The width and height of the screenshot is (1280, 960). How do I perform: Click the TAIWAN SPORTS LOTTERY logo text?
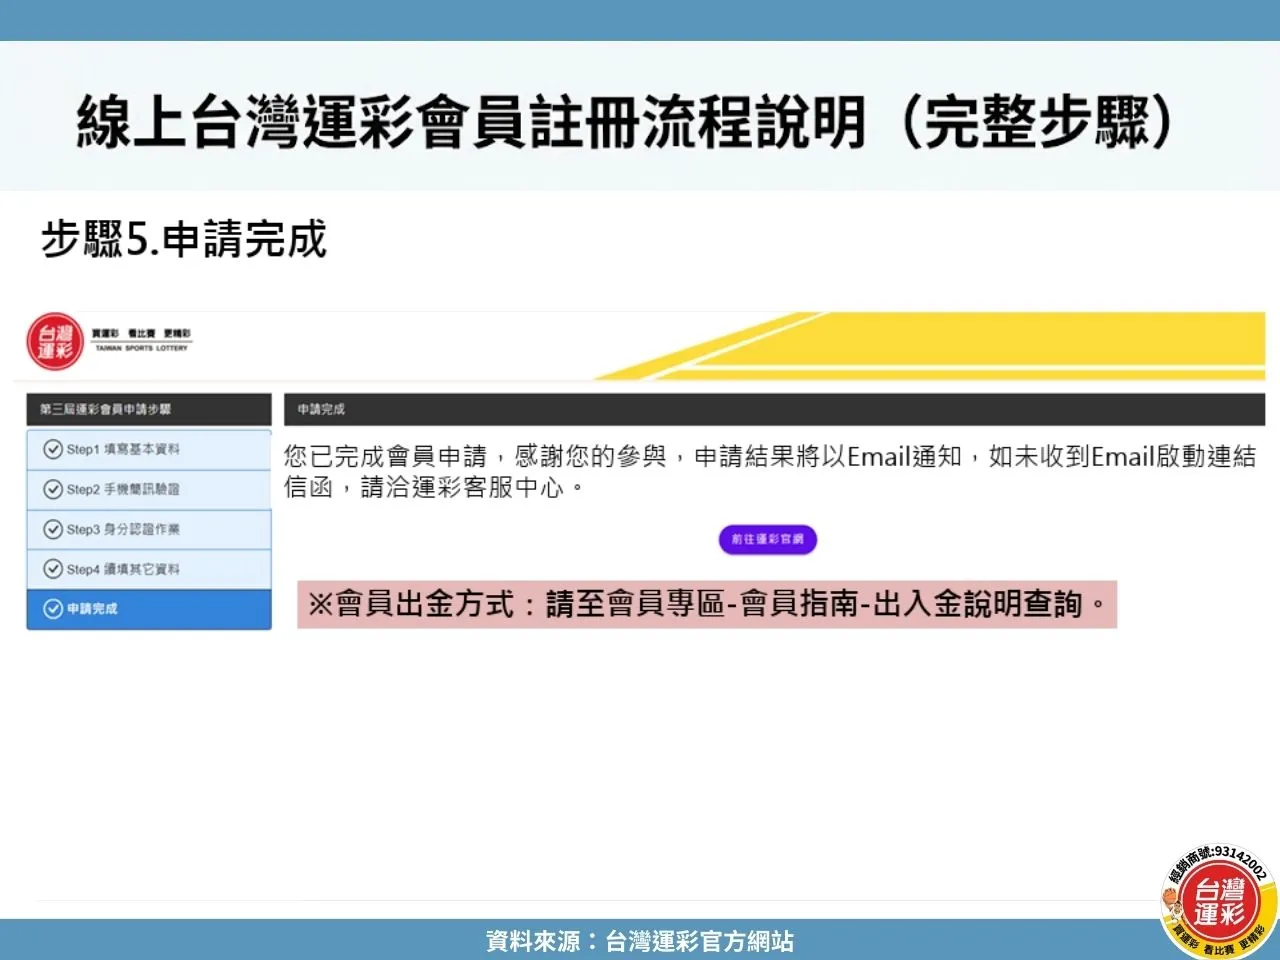[141, 348]
